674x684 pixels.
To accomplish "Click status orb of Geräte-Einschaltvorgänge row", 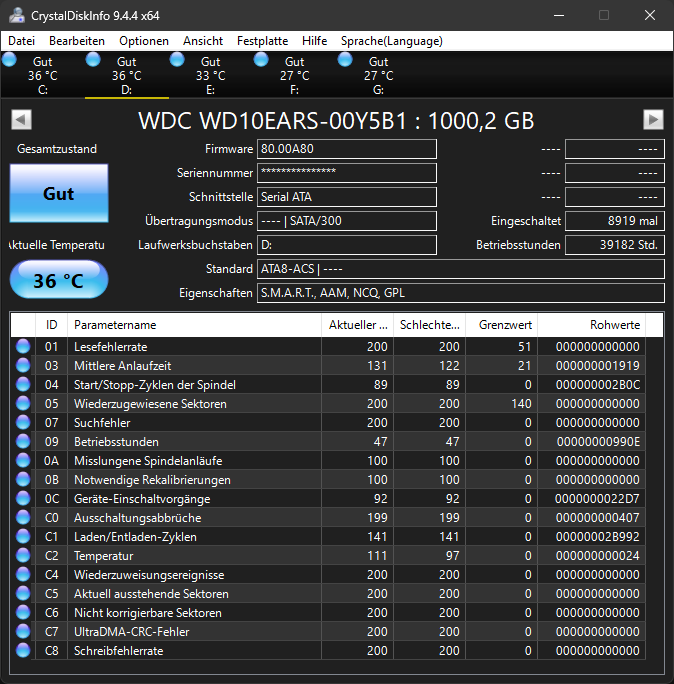I will coord(23,498).
